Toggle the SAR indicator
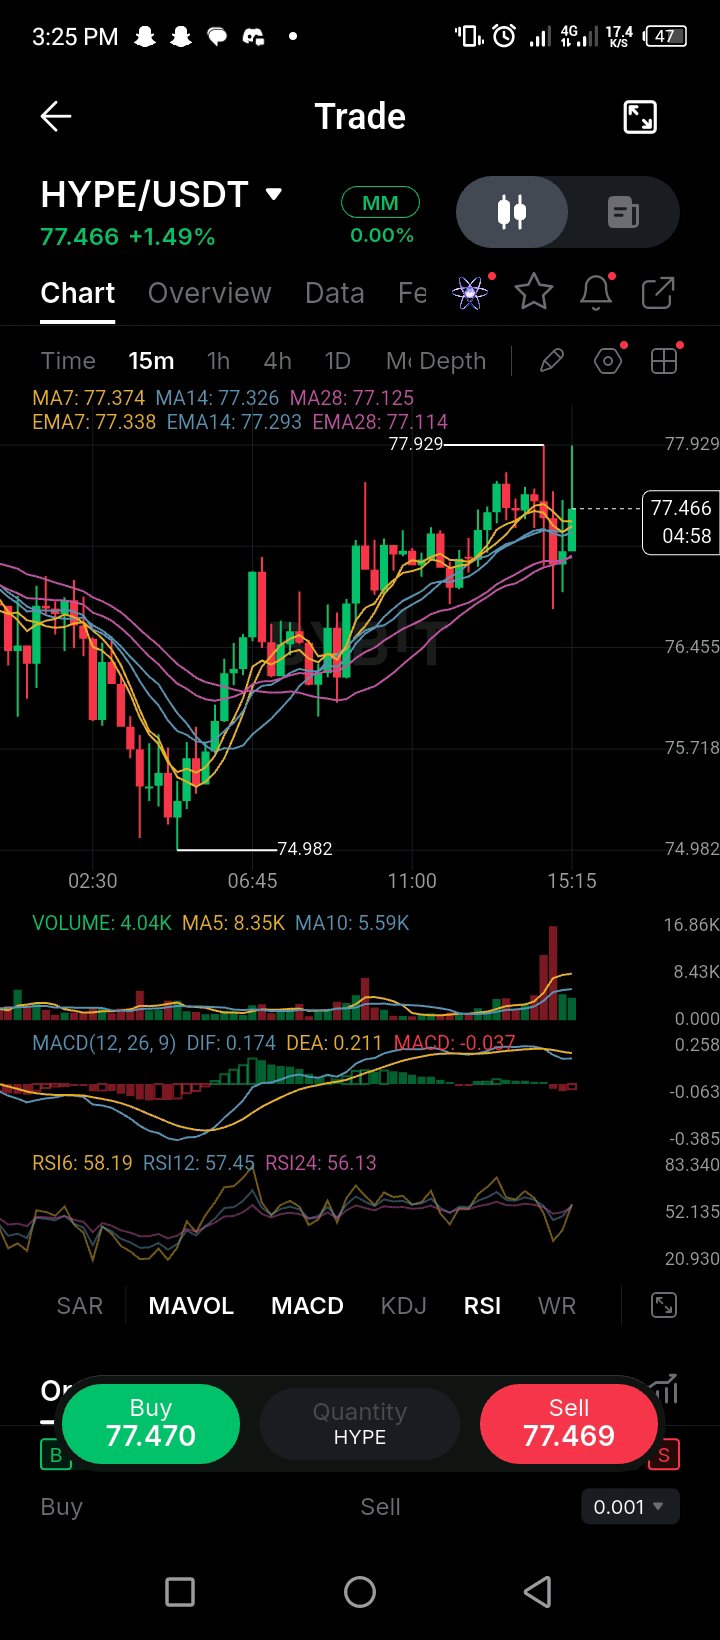The image size is (720, 1640). pos(80,1306)
